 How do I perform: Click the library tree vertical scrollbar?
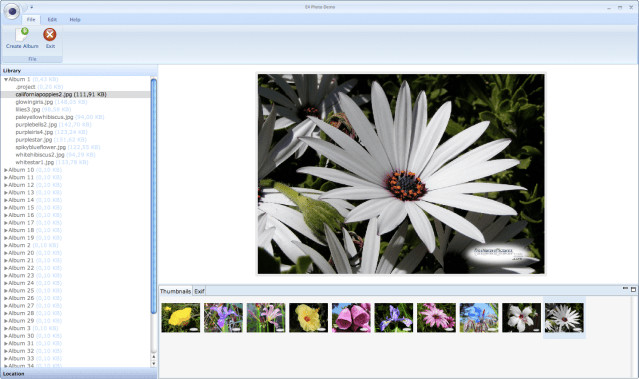pos(154,196)
